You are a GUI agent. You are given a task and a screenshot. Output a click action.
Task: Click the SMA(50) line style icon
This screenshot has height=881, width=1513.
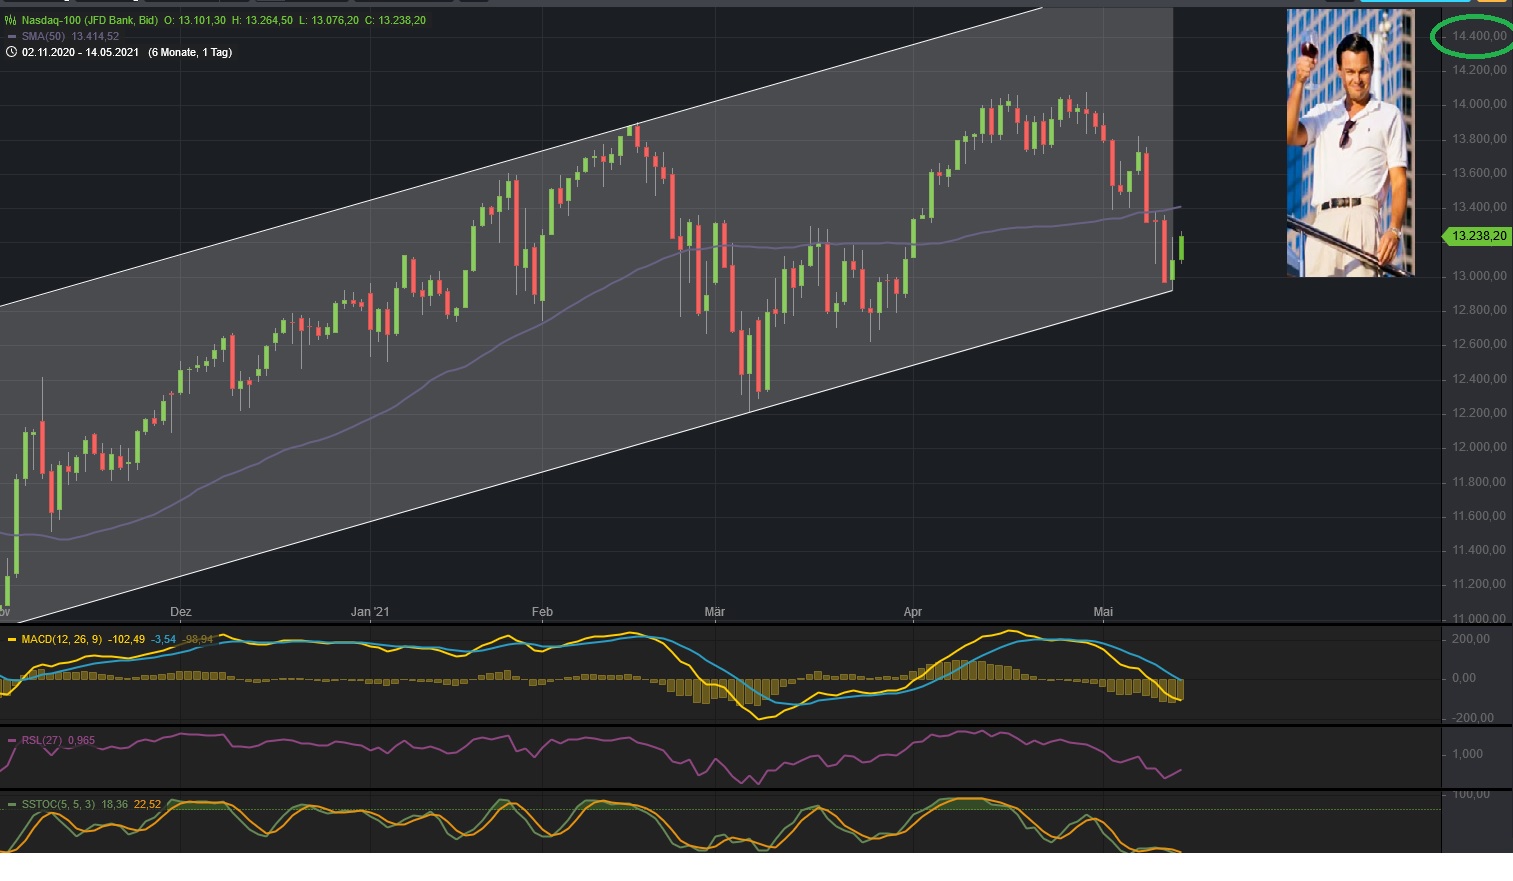pos(11,34)
